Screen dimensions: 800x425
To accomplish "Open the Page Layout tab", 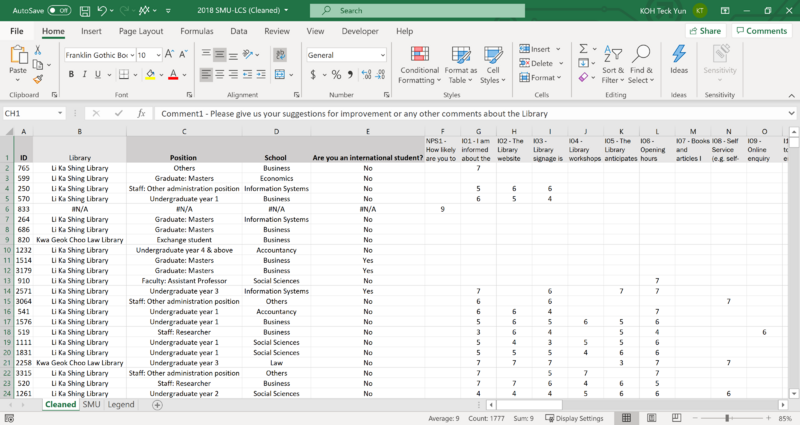I will coord(141,31).
